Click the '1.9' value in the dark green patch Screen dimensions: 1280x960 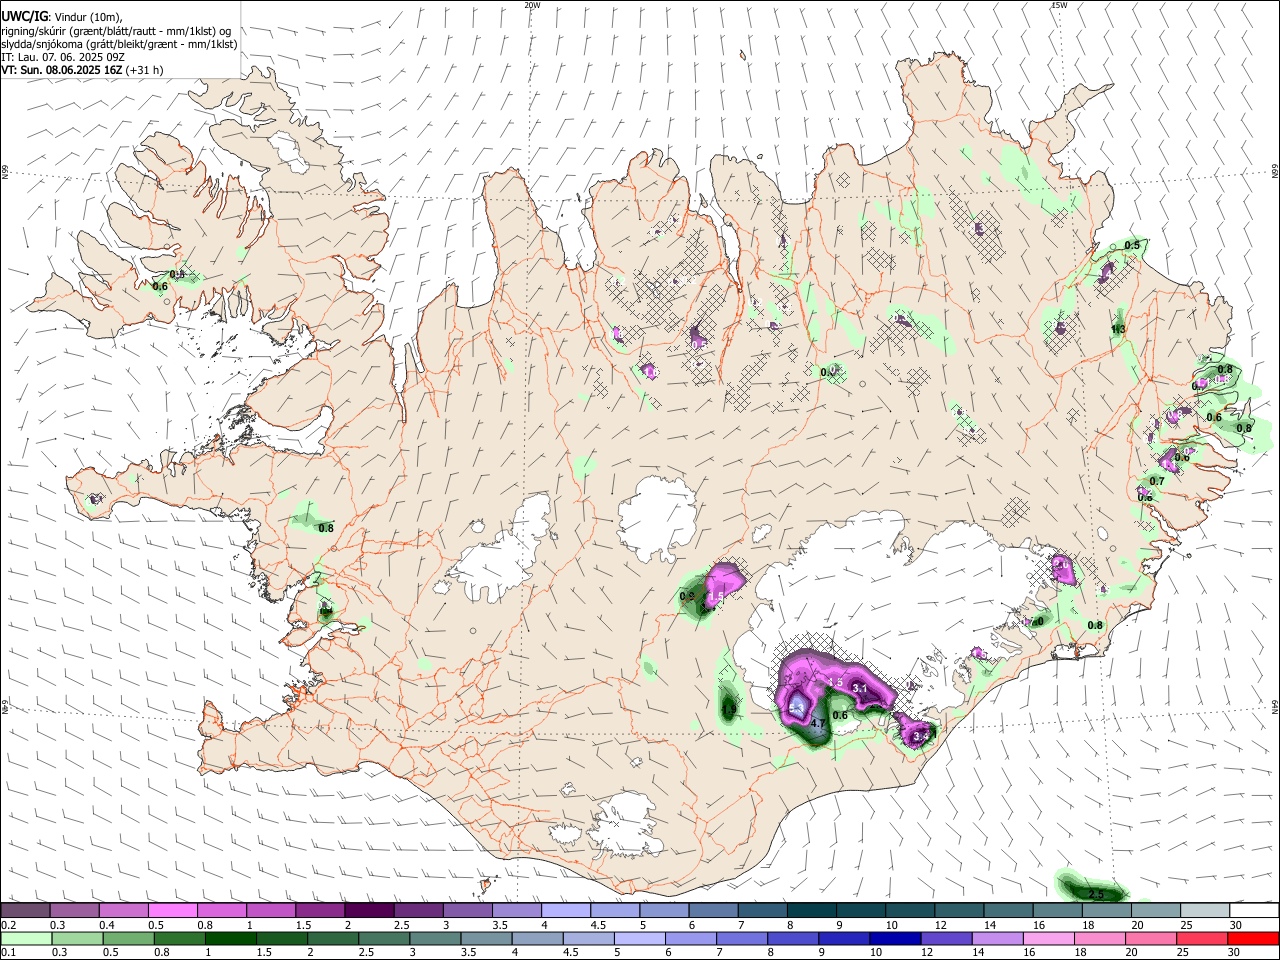729,709
